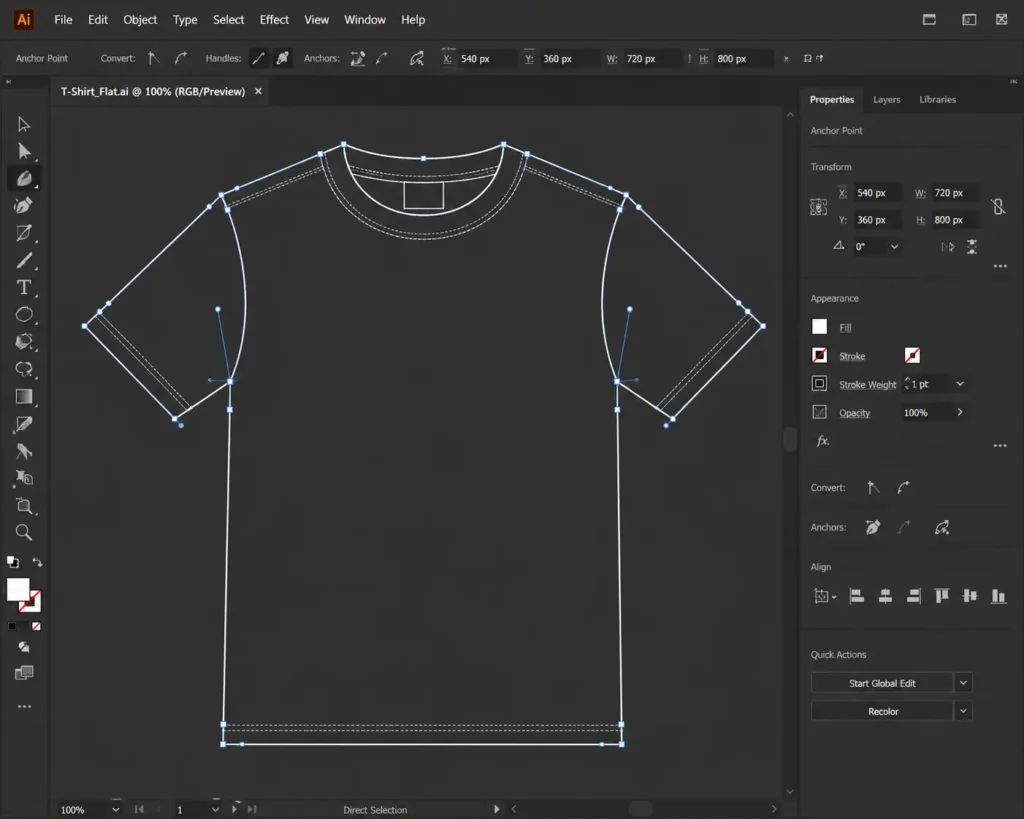Open the File menu
This screenshot has width=1024, height=819.
[63, 20]
